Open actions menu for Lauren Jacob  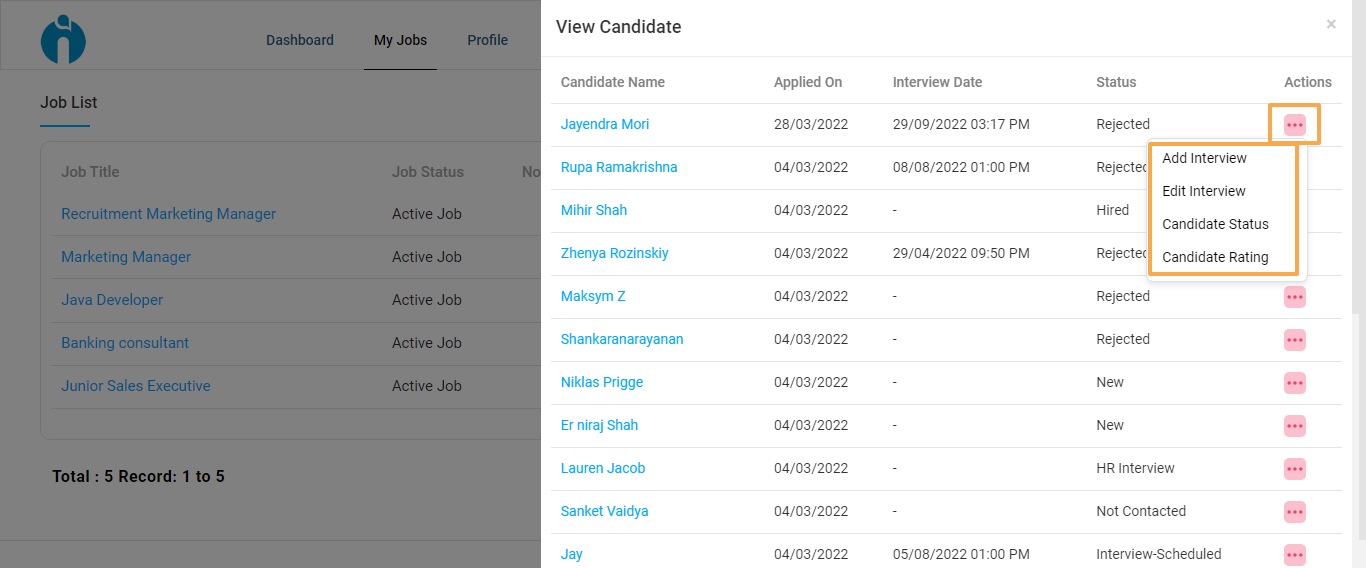click(x=1295, y=469)
